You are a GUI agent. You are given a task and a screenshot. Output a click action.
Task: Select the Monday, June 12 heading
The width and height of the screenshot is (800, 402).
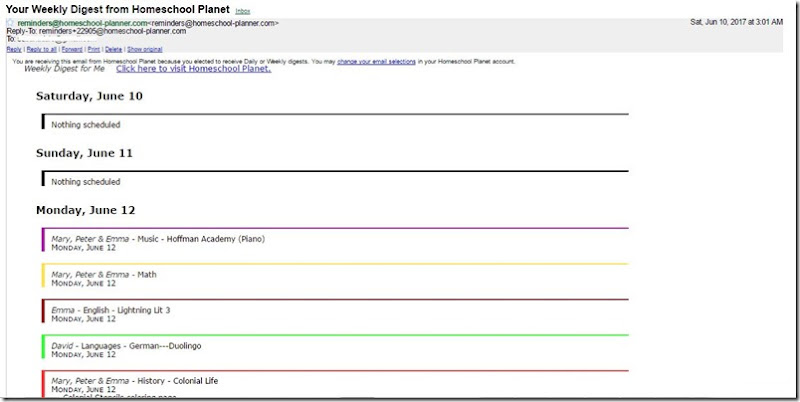[x=86, y=210]
